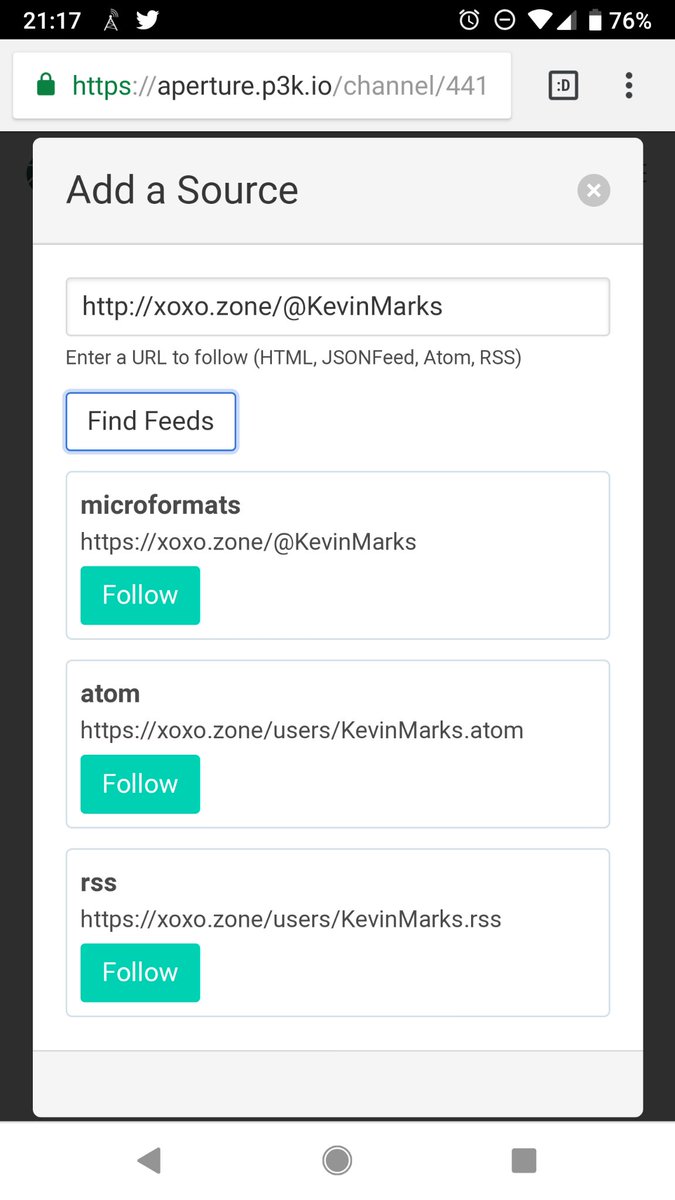Close the Add a Source dialog
This screenshot has width=675, height=1200.
pyautogui.click(x=593, y=190)
